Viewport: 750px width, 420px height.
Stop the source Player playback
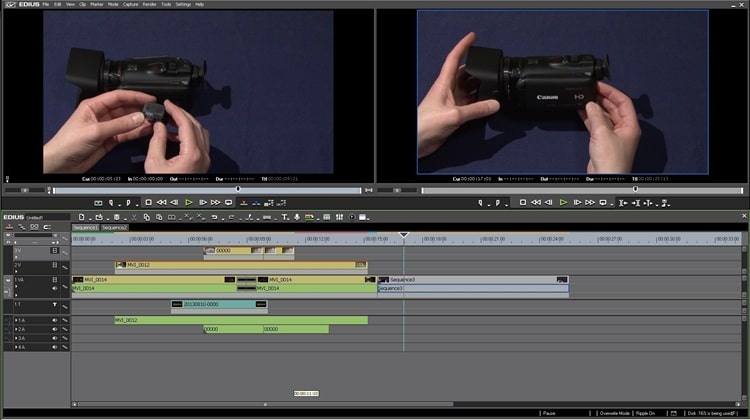(x=149, y=203)
